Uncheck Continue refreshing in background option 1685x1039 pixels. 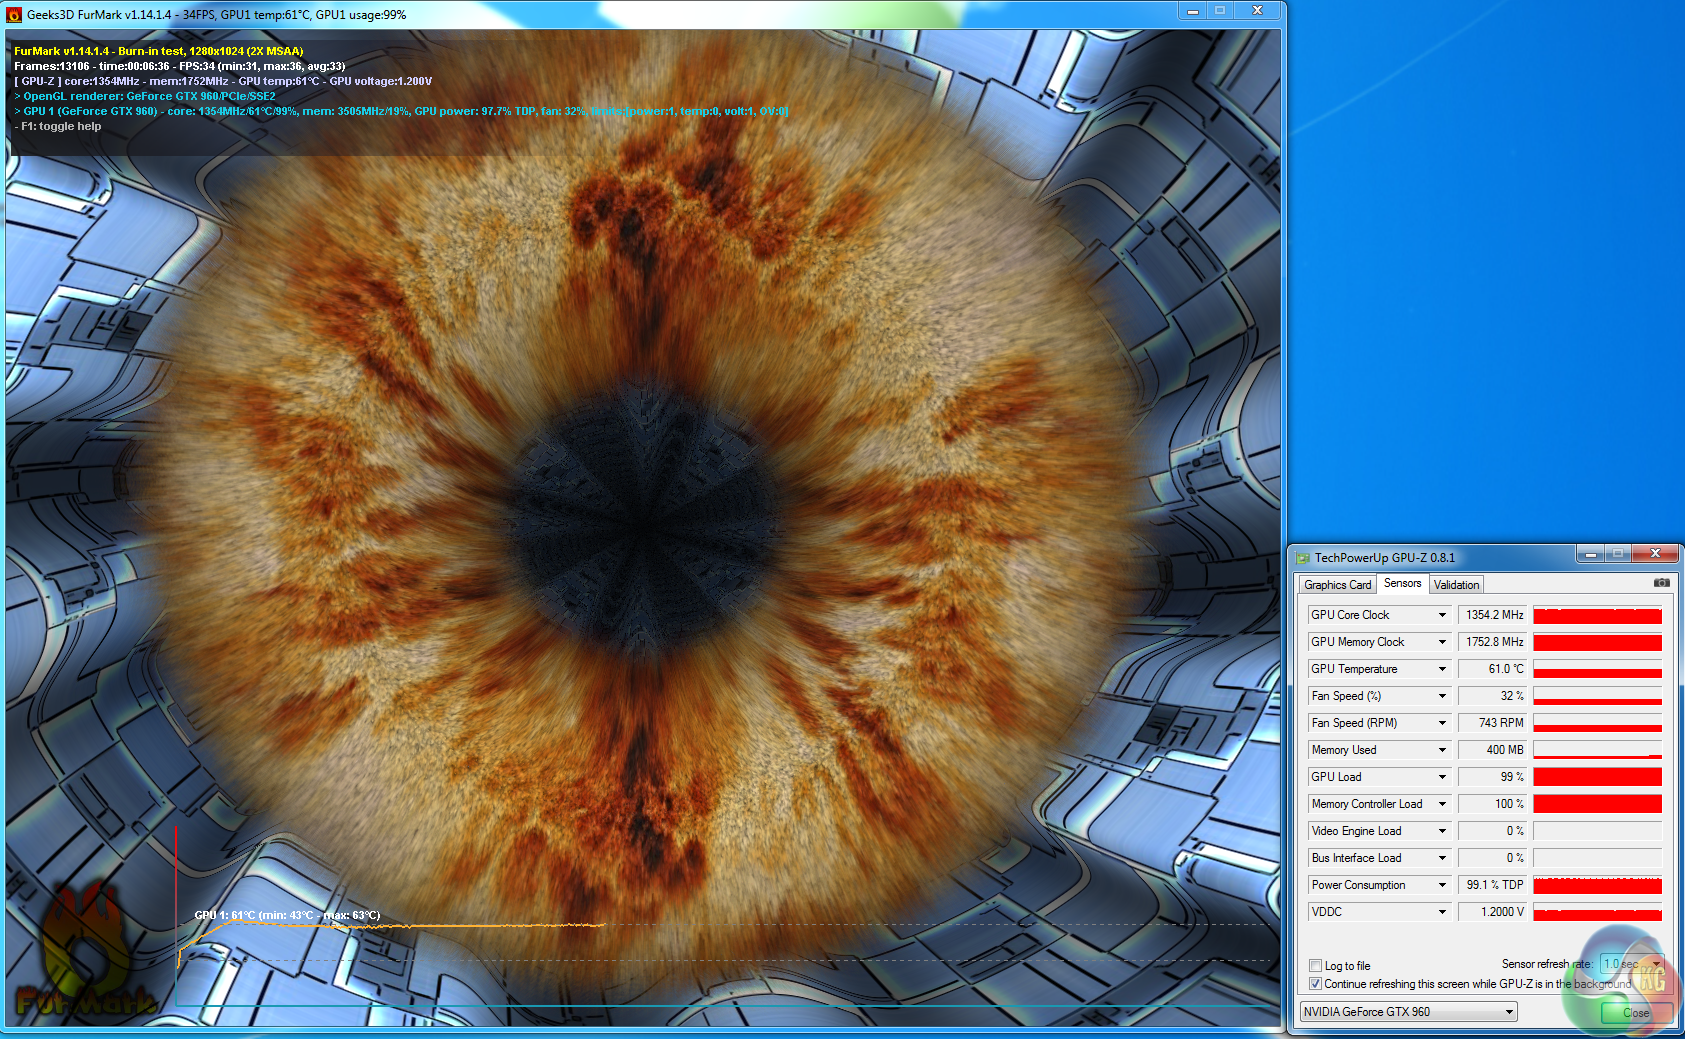[x=1316, y=984]
